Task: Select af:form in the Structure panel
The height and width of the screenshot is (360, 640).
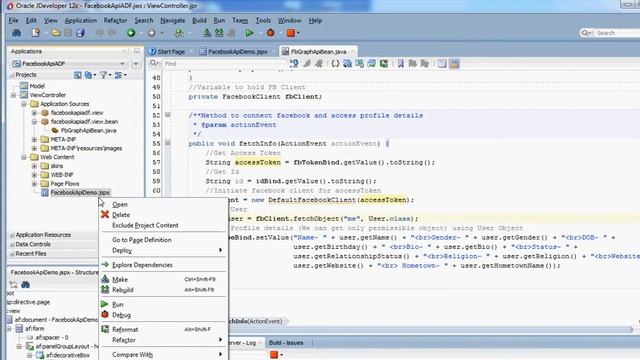Action: [x=34, y=329]
